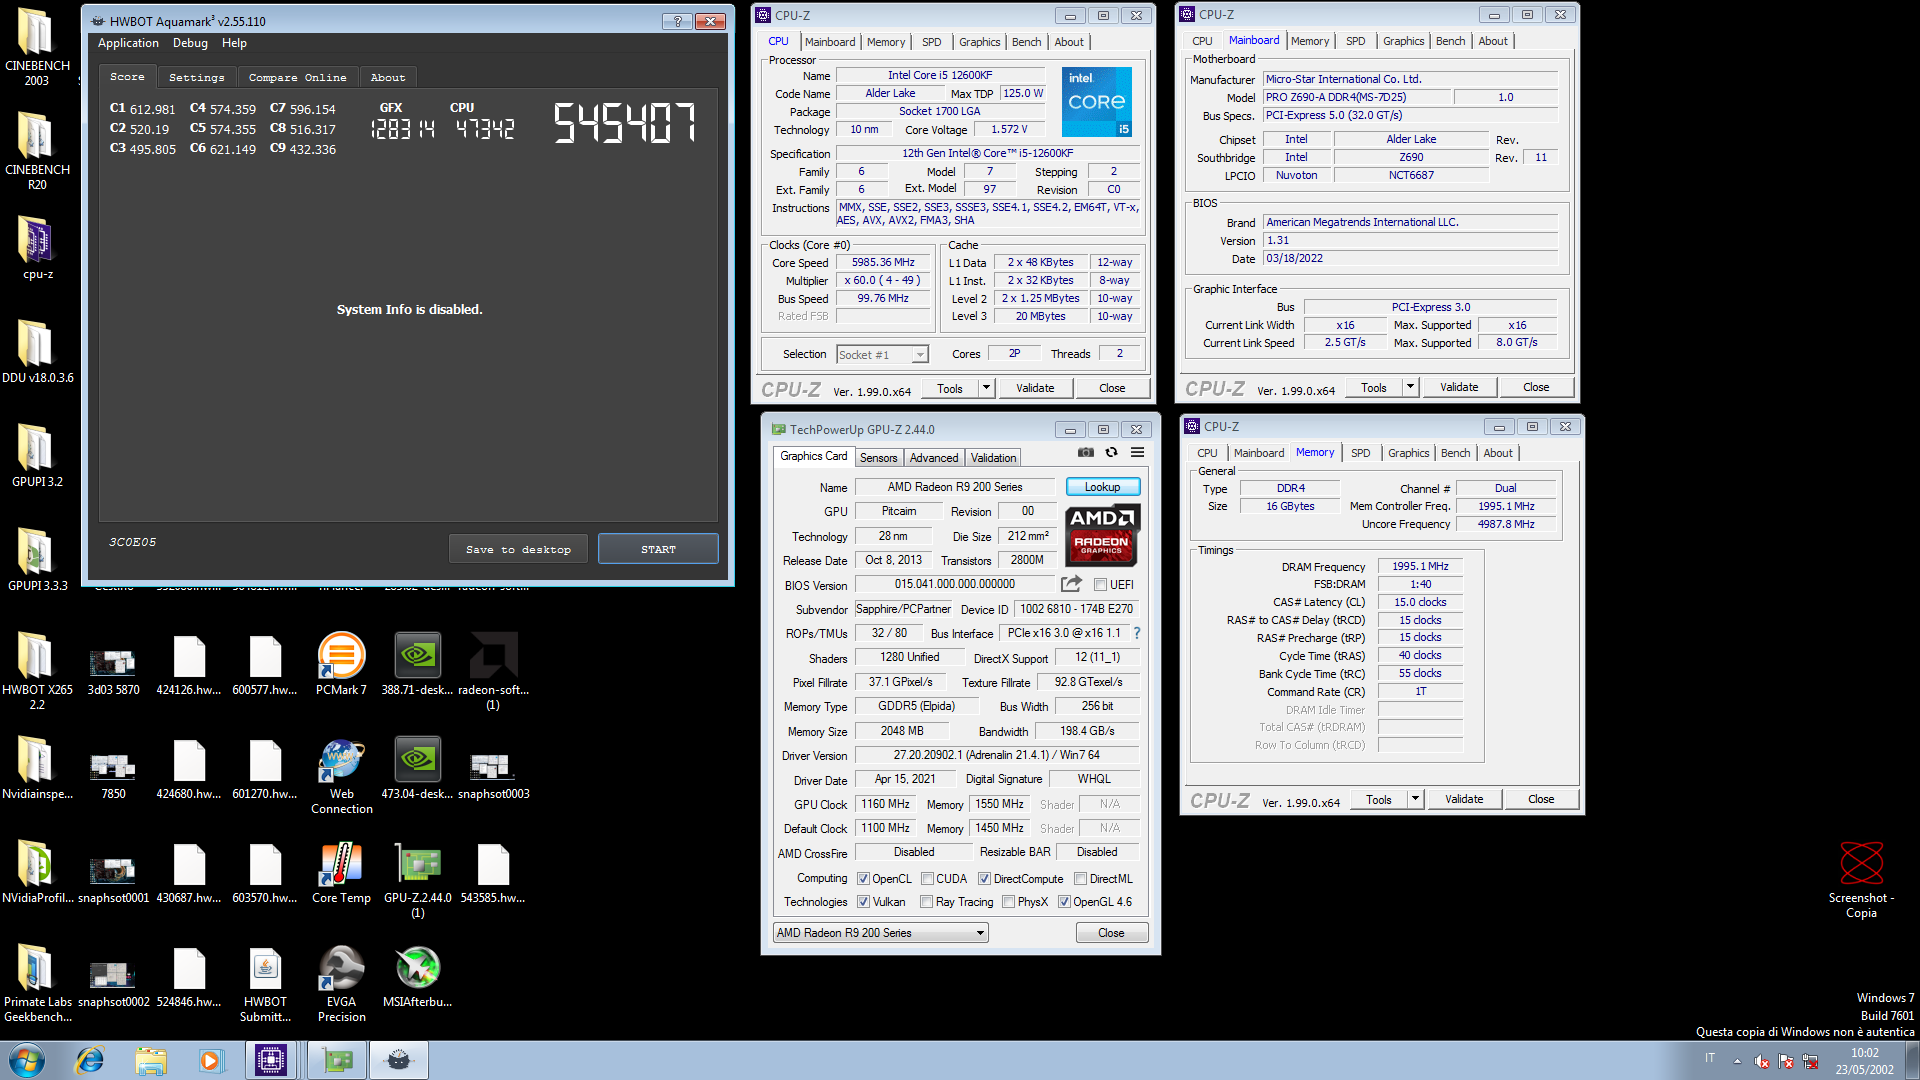Select the EVGA Precision shortcut icon

pyautogui.click(x=341, y=984)
